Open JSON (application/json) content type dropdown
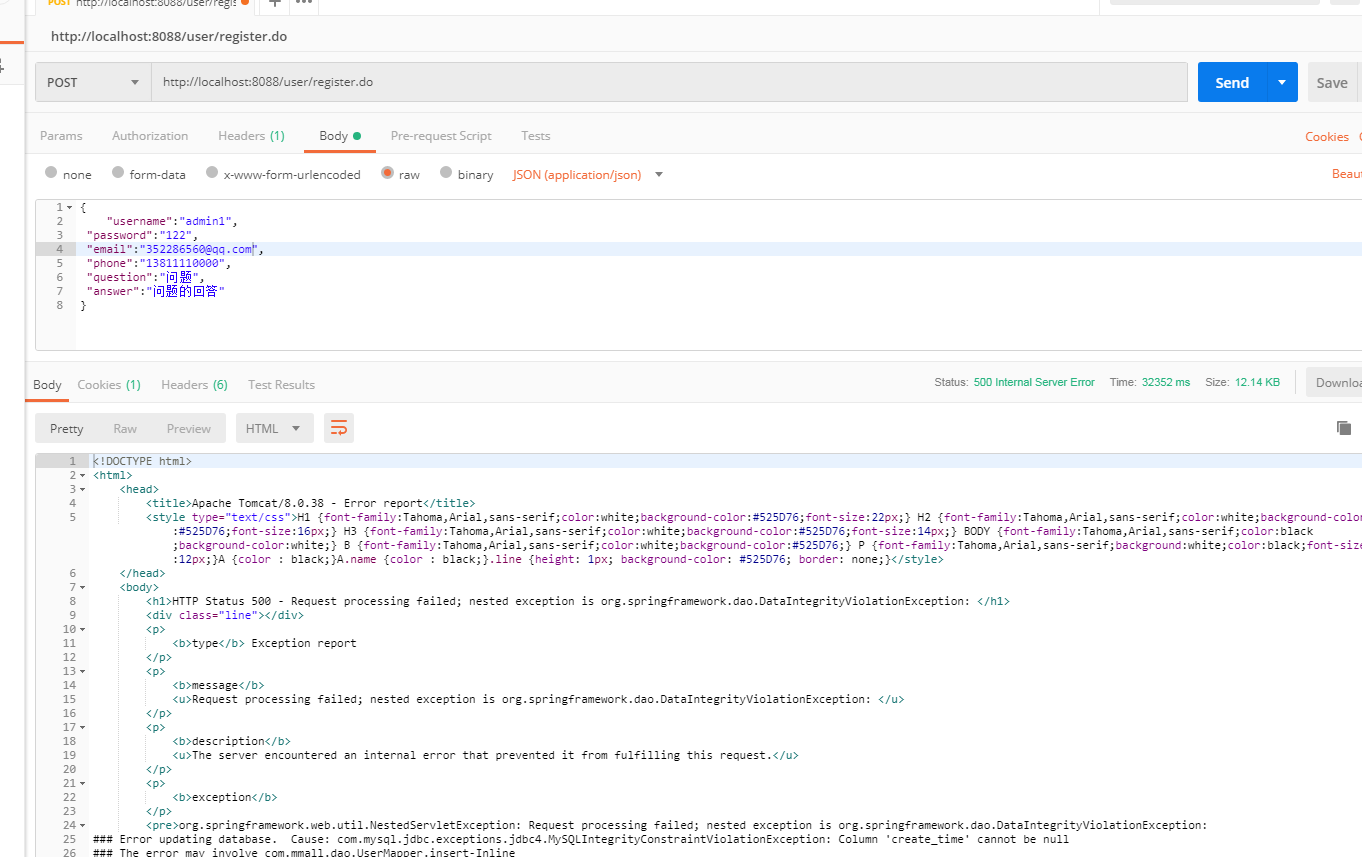The height and width of the screenshot is (857, 1362). tap(588, 174)
